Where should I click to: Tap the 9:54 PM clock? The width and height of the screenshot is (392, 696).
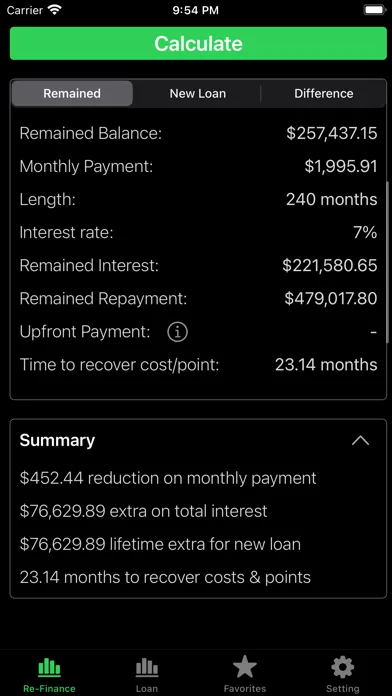[196, 10]
